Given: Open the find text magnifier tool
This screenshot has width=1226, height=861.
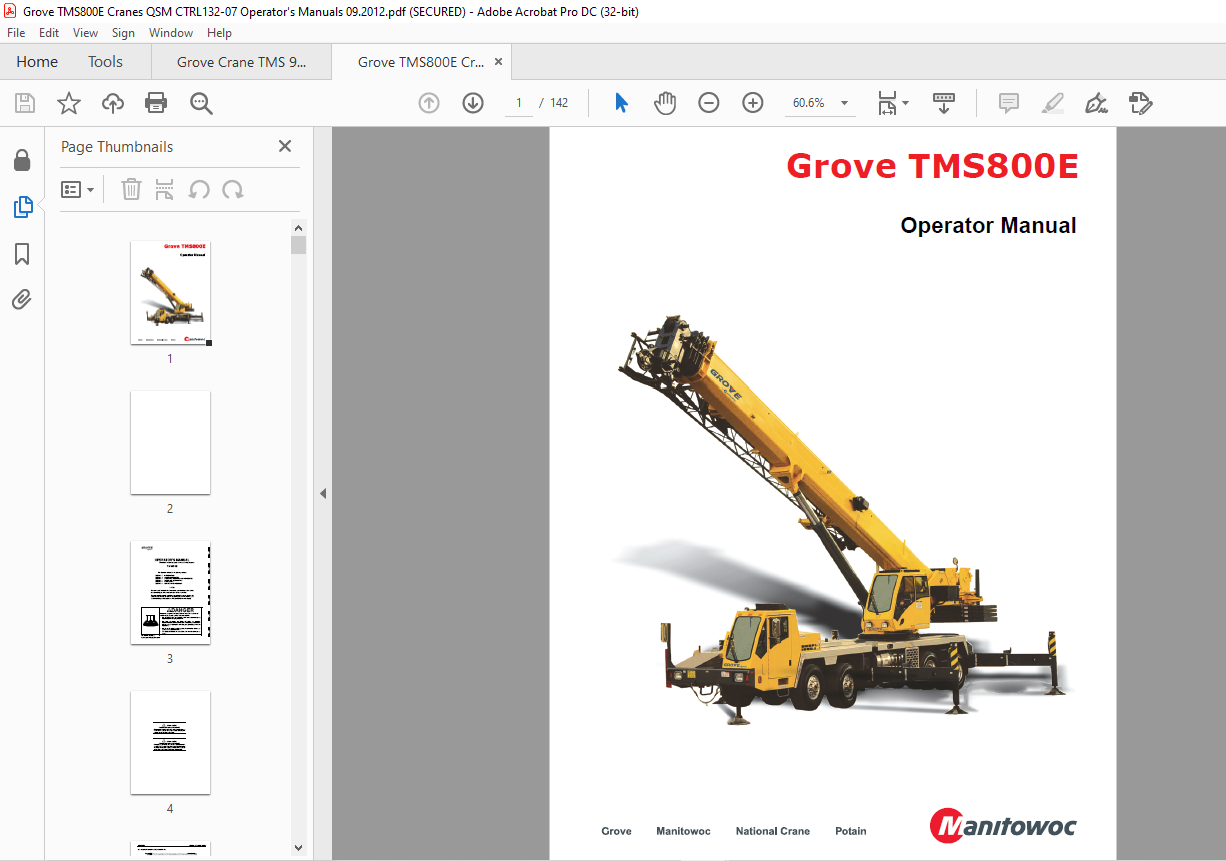Looking at the screenshot, I should coord(201,103).
